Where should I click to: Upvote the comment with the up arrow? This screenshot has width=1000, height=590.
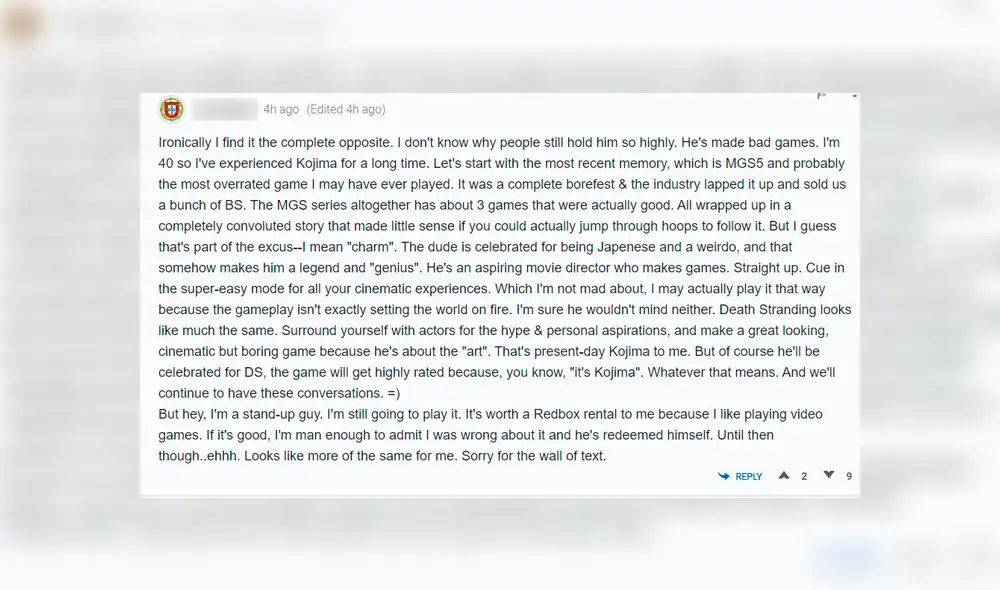click(x=784, y=476)
